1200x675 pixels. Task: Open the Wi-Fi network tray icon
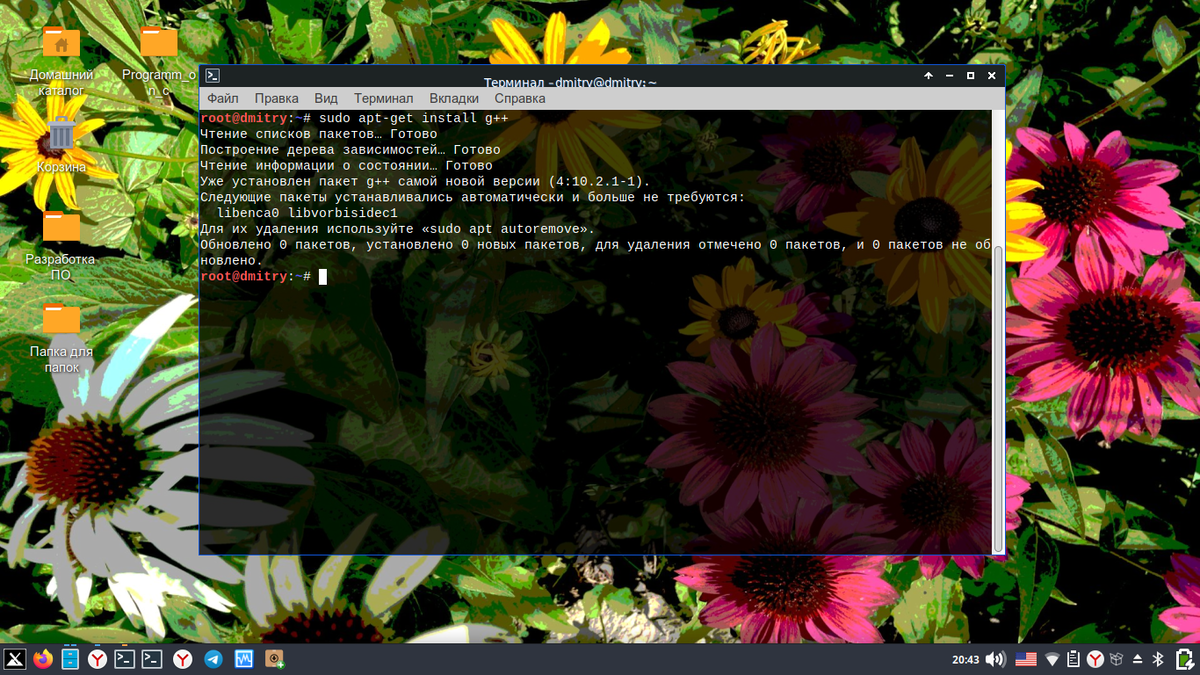tap(1052, 660)
